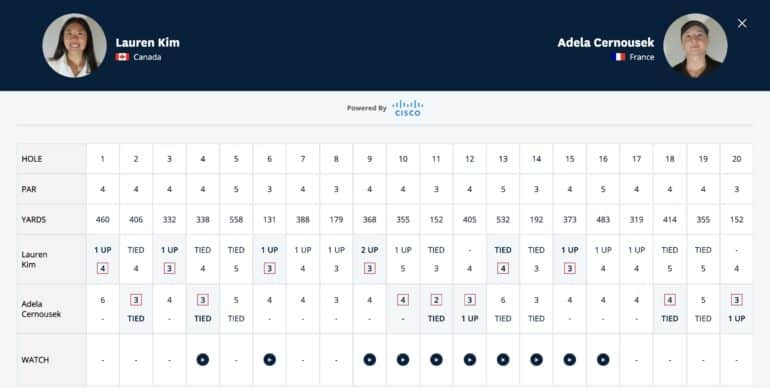Open the Lauren Kim player name link
This screenshot has width=770, height=388.
pos(147,43)
